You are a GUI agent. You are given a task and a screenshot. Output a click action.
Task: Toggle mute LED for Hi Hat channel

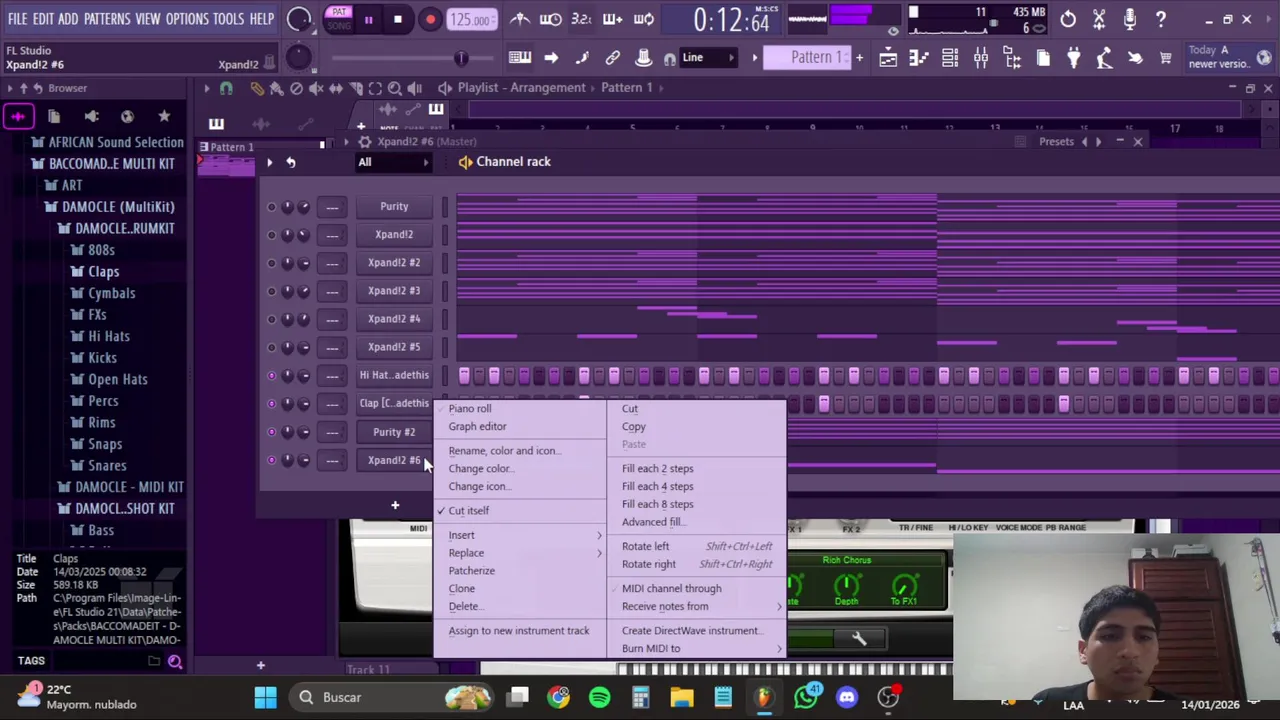(x=271, y=375)
